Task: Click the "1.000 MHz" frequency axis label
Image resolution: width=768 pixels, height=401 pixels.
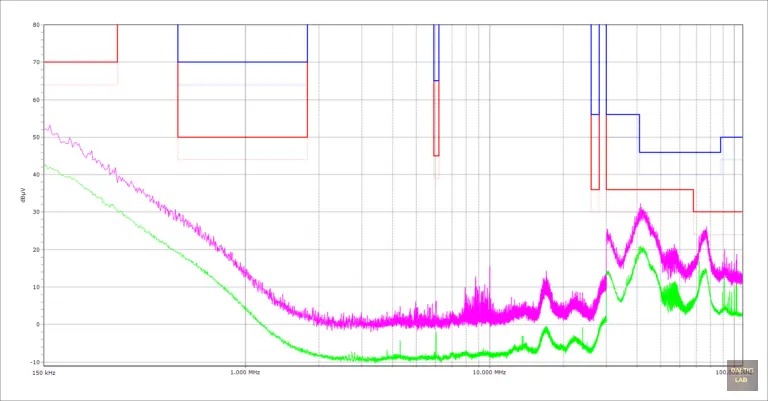Action: 245,373
